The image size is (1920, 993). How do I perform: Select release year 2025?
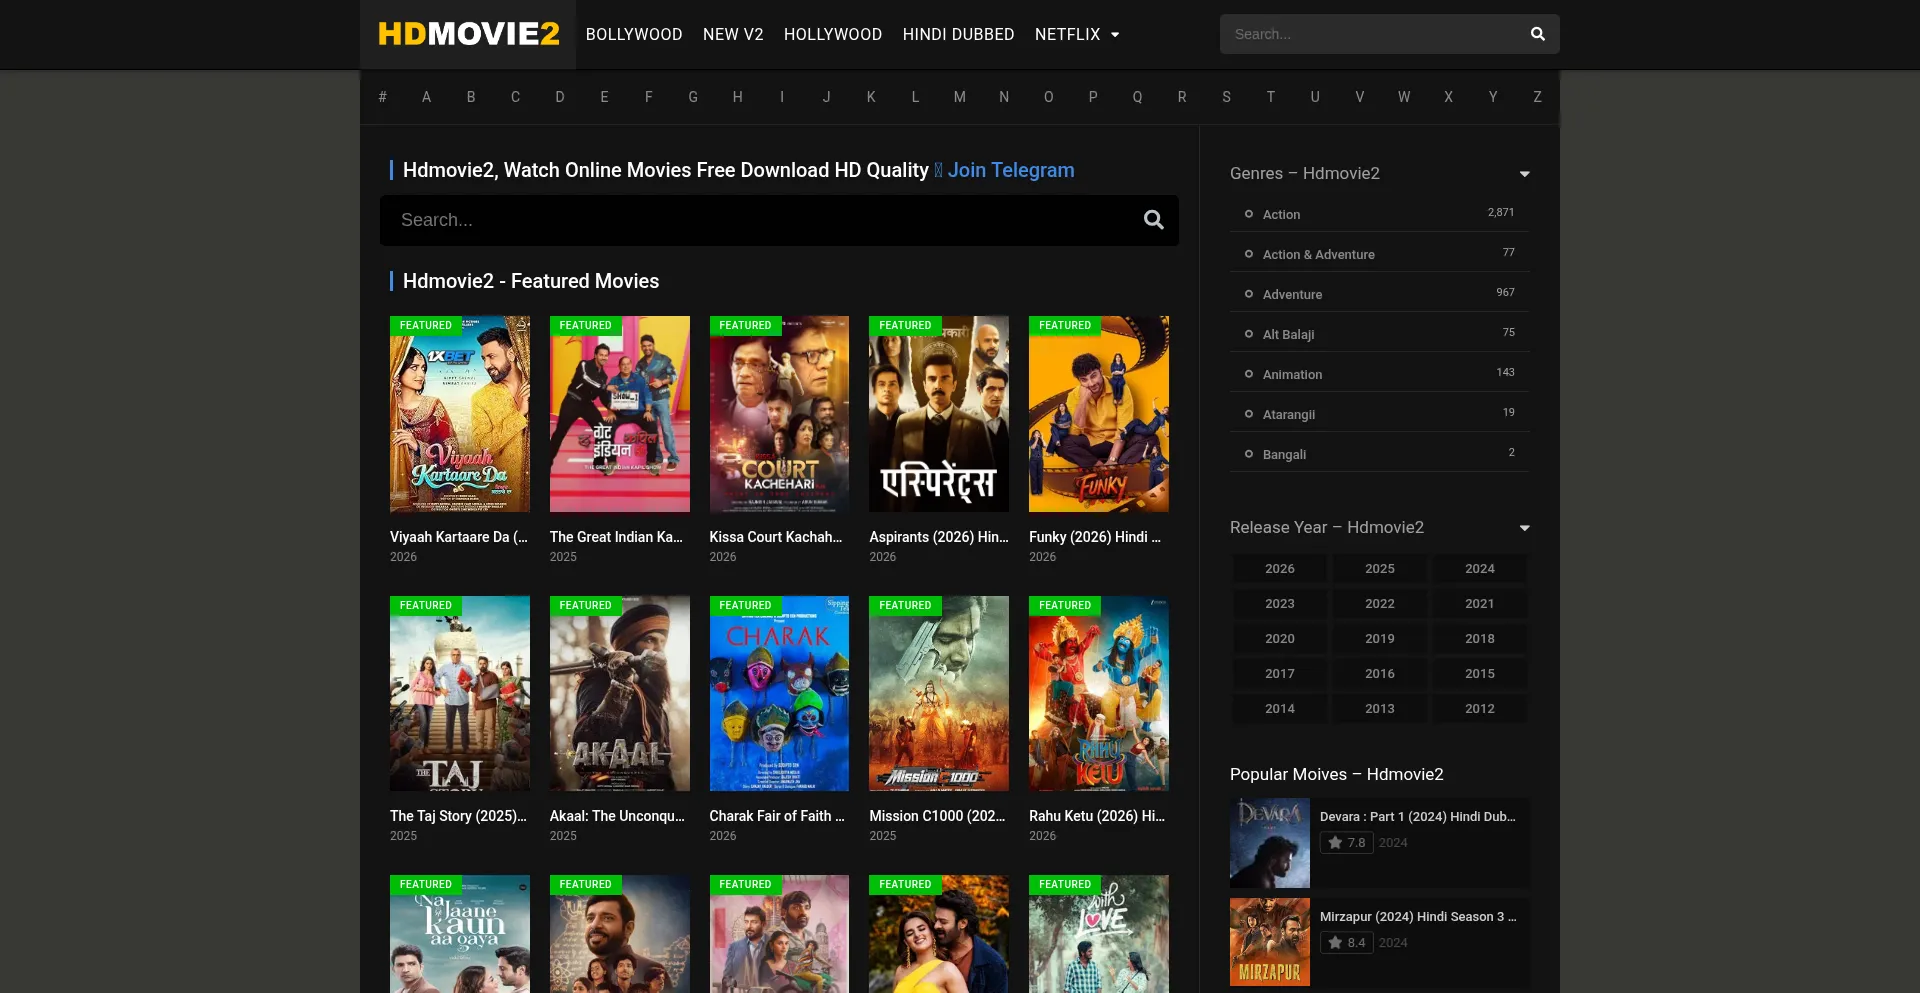(x=1380, y=568)
